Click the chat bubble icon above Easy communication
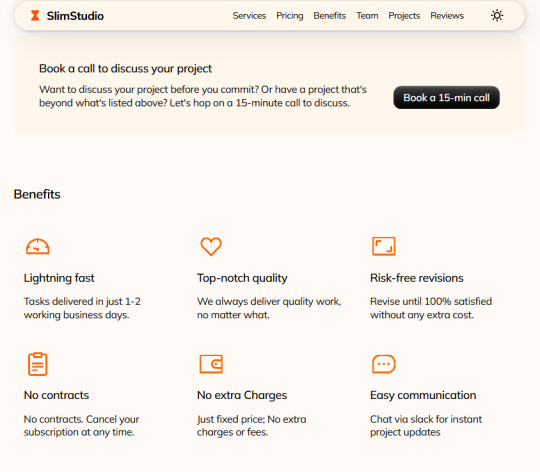 [384, 364]
